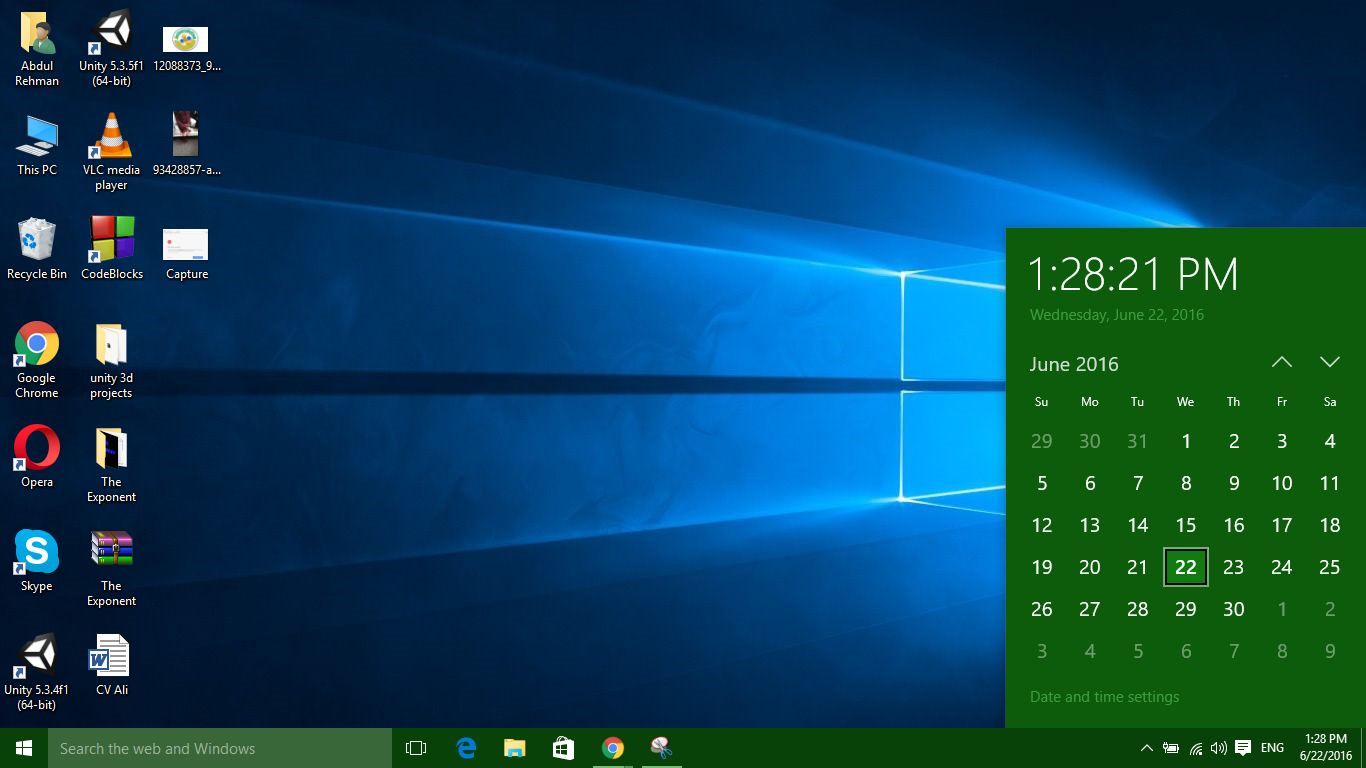
Task: Select June 15 on the calendar
Action: (x=1185, y=525)
